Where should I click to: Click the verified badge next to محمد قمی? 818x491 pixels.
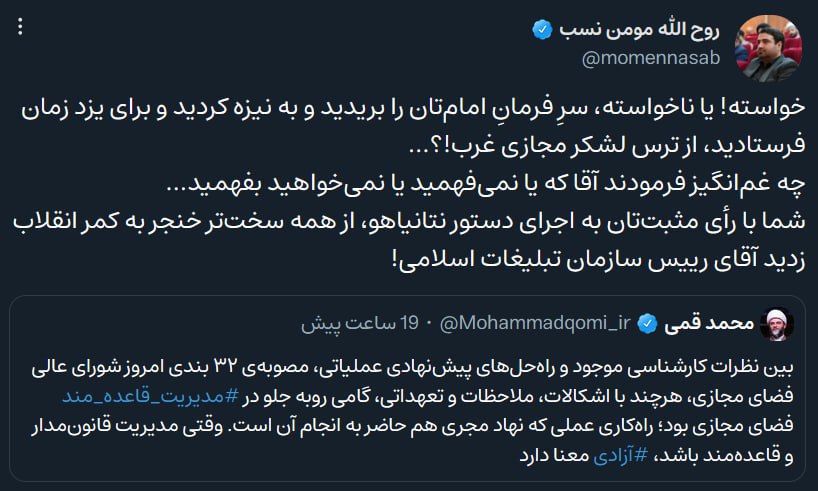pyautogui.click(x=646, y=323)
